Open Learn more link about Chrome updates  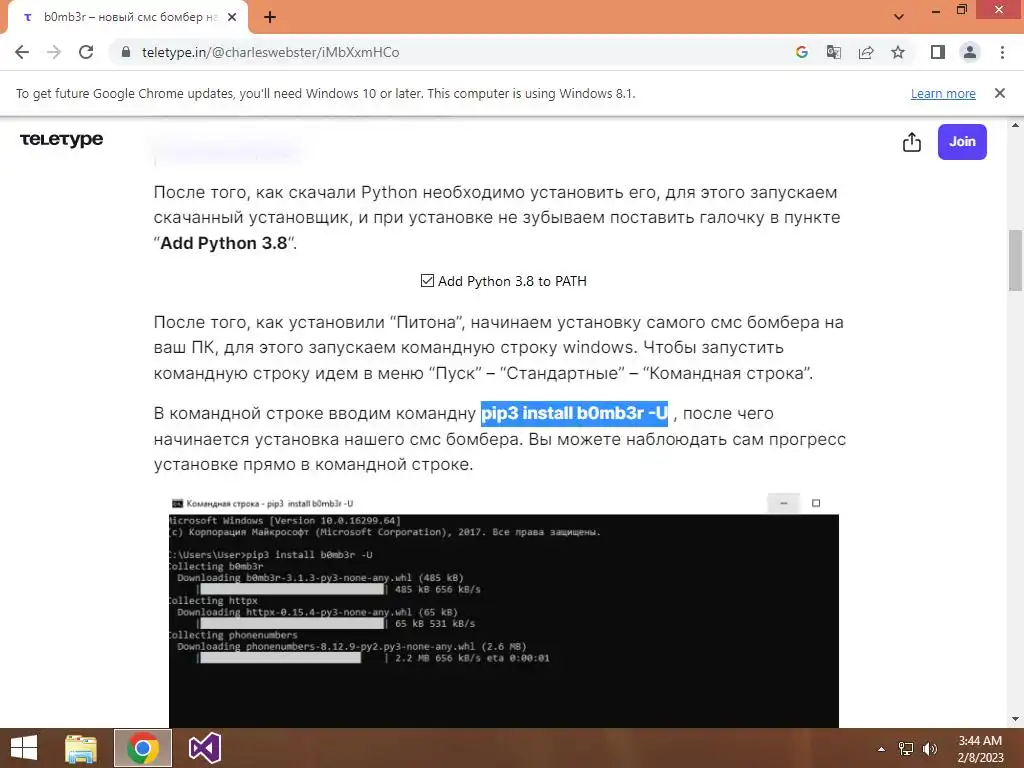click(943, 93)
